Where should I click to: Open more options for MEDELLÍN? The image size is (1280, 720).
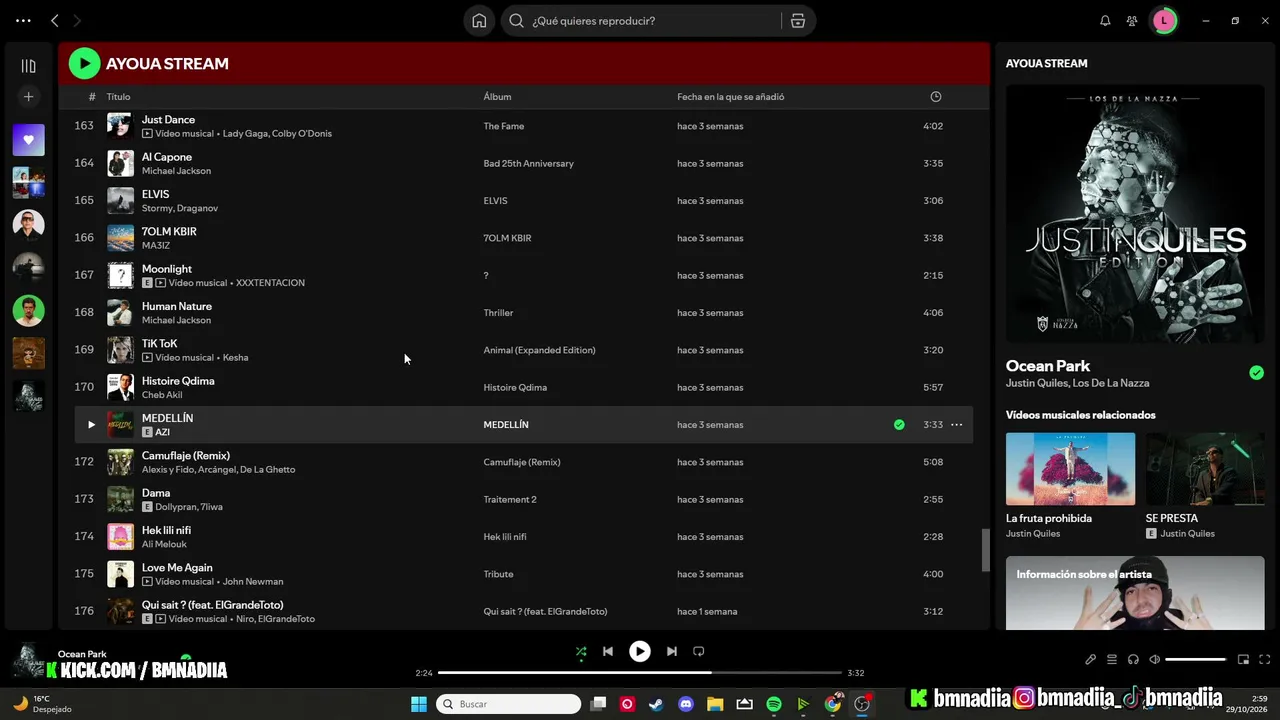click(957, 425)
